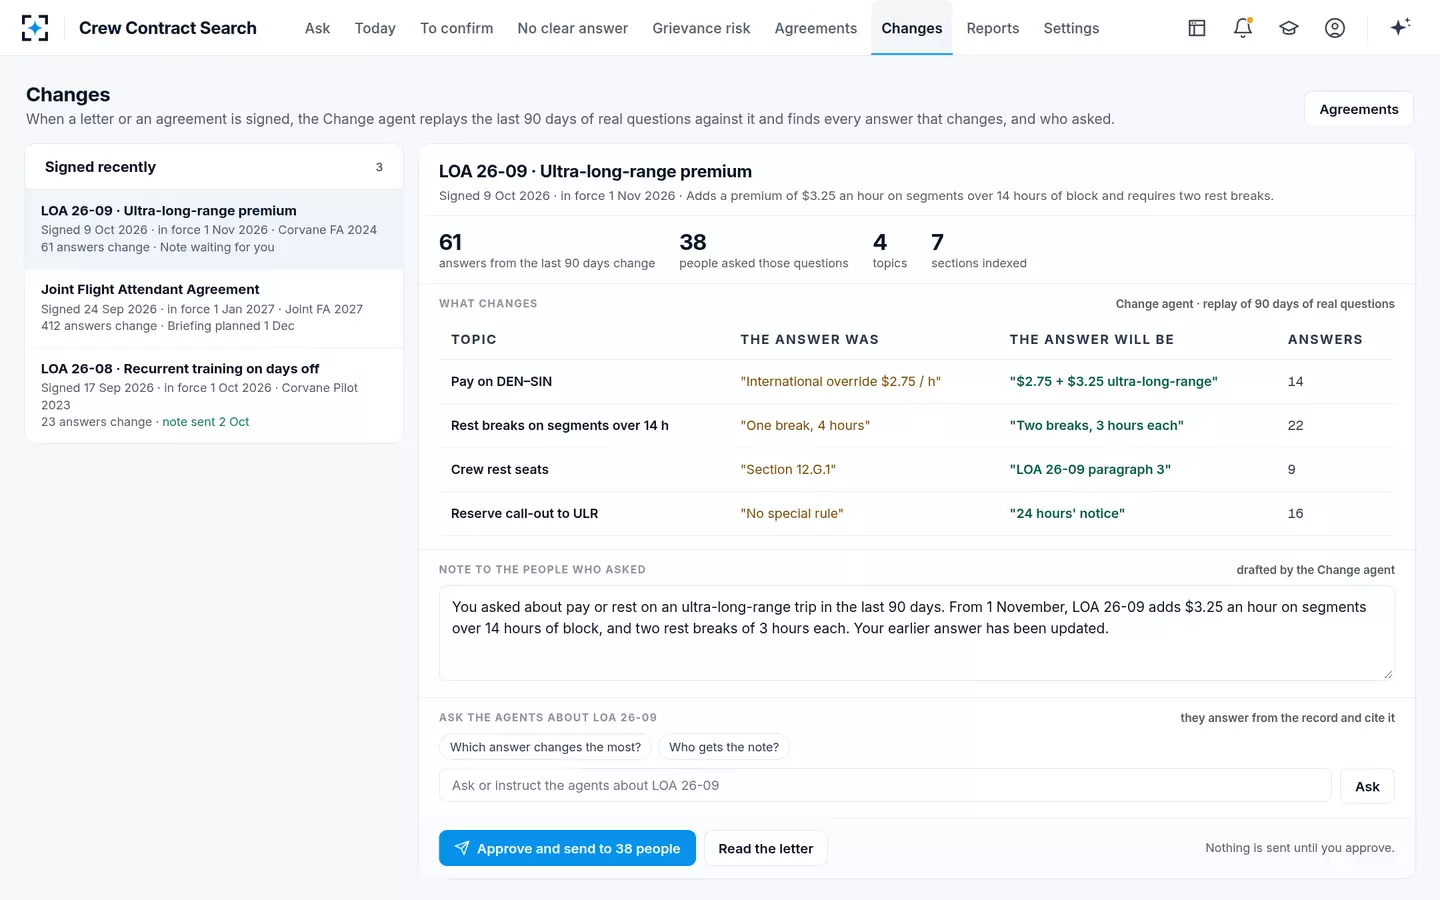Choose the "Which answer changes the most?" suggestion
Screen dimensions: 1440x900
click(545, 747)
